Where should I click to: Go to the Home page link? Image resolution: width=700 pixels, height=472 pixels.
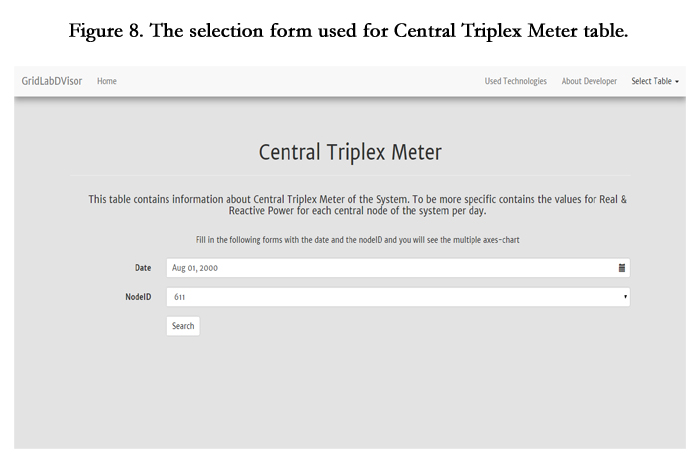tap(107, 81)
